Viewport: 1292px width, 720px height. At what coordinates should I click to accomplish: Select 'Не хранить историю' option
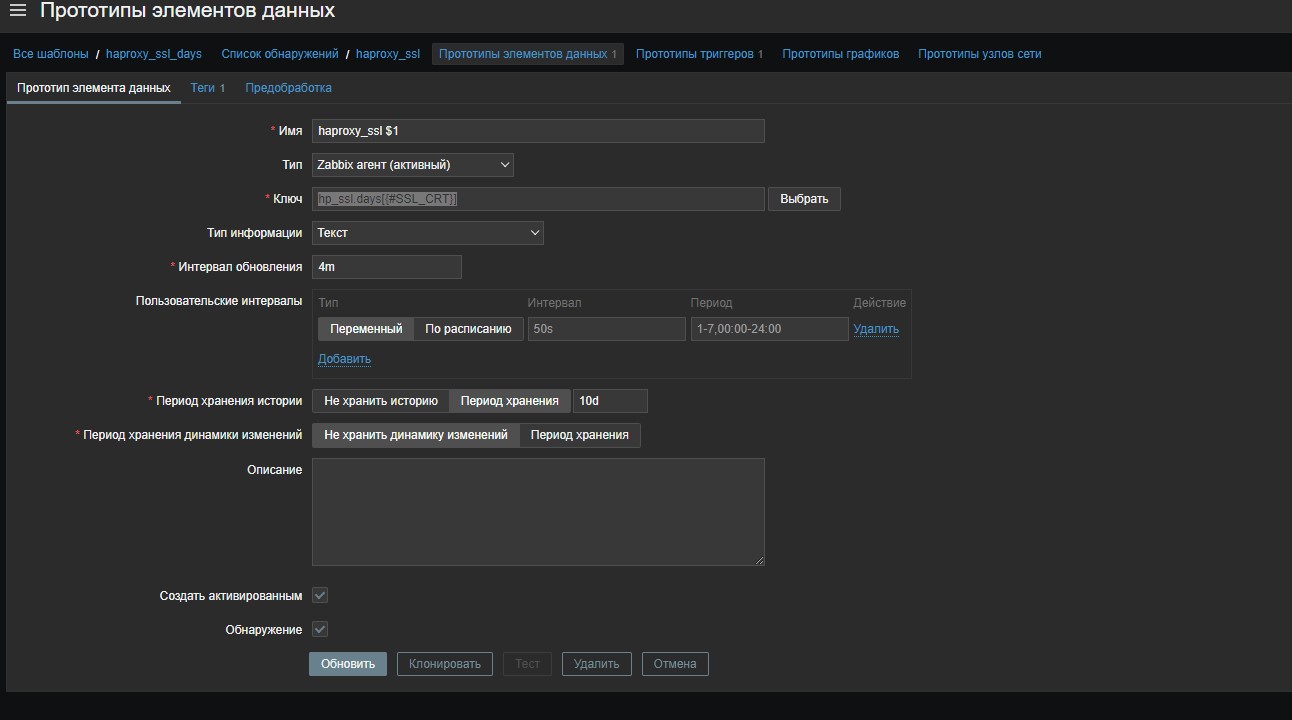point(381,401)
